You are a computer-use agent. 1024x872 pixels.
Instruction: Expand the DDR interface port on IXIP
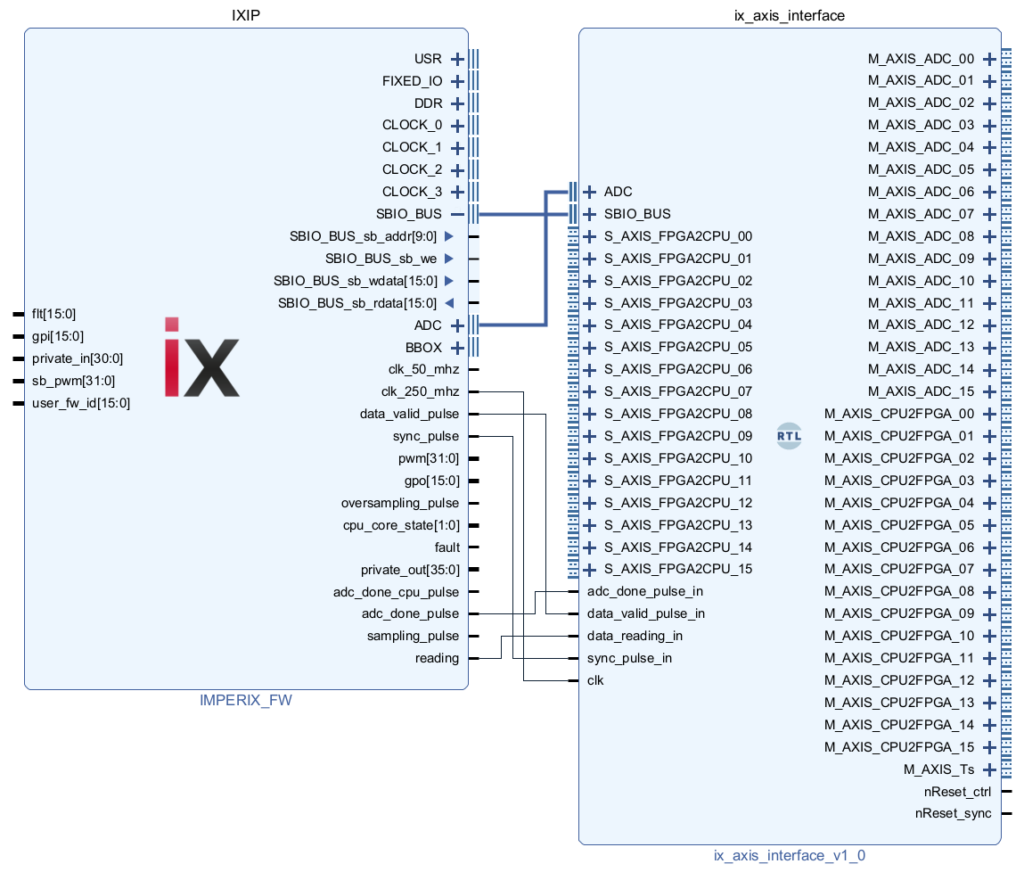point(457,103)
